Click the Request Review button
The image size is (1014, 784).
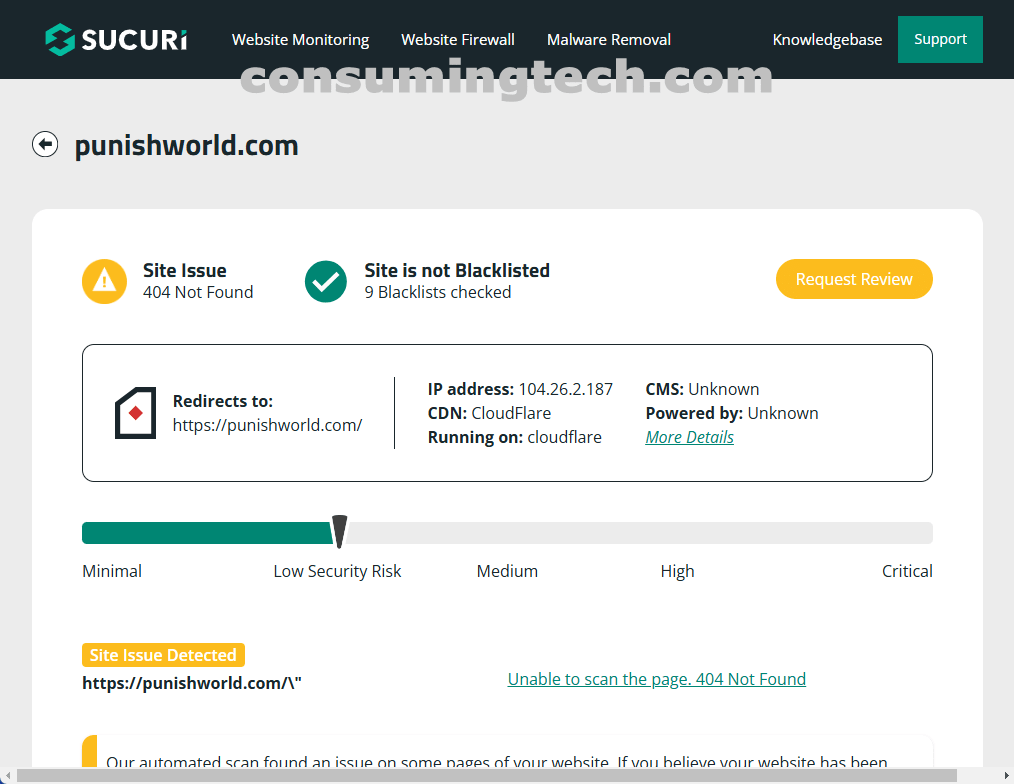[854, 279]
